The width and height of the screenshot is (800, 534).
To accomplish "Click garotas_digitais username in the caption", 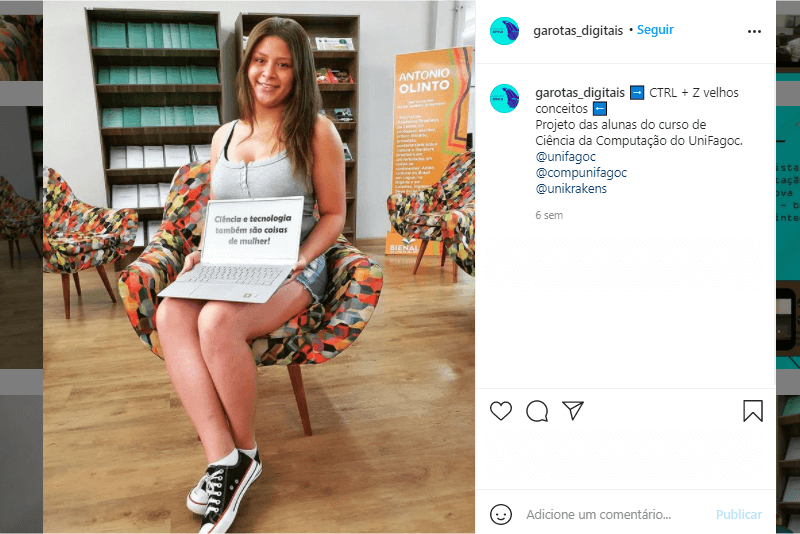I will tap(580, 93).
